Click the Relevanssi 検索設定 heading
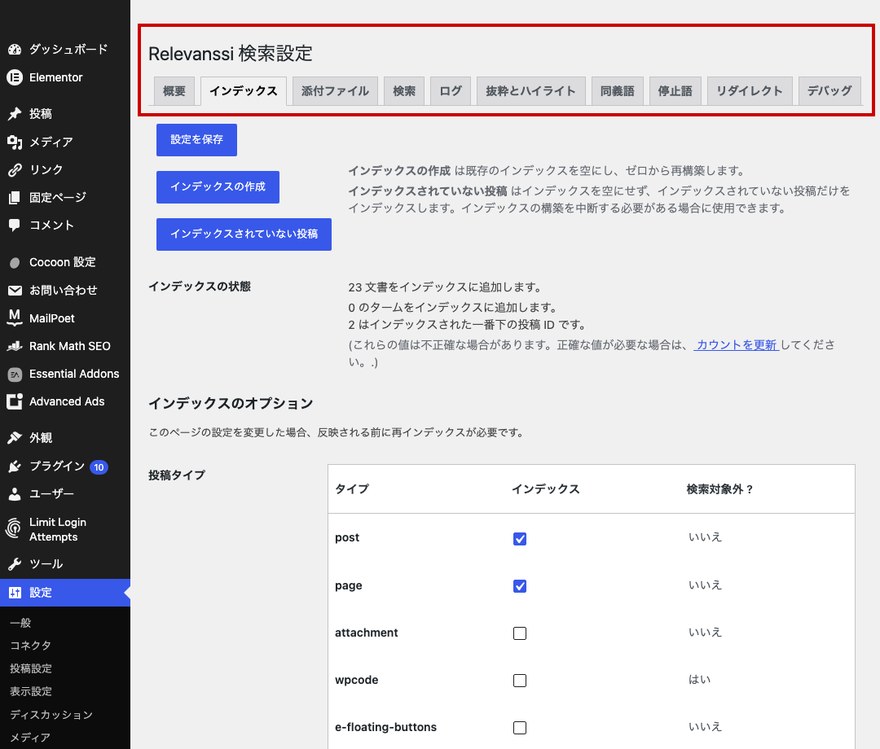Image resolution: width=880 pixels, height=749 pixels. 231,54
